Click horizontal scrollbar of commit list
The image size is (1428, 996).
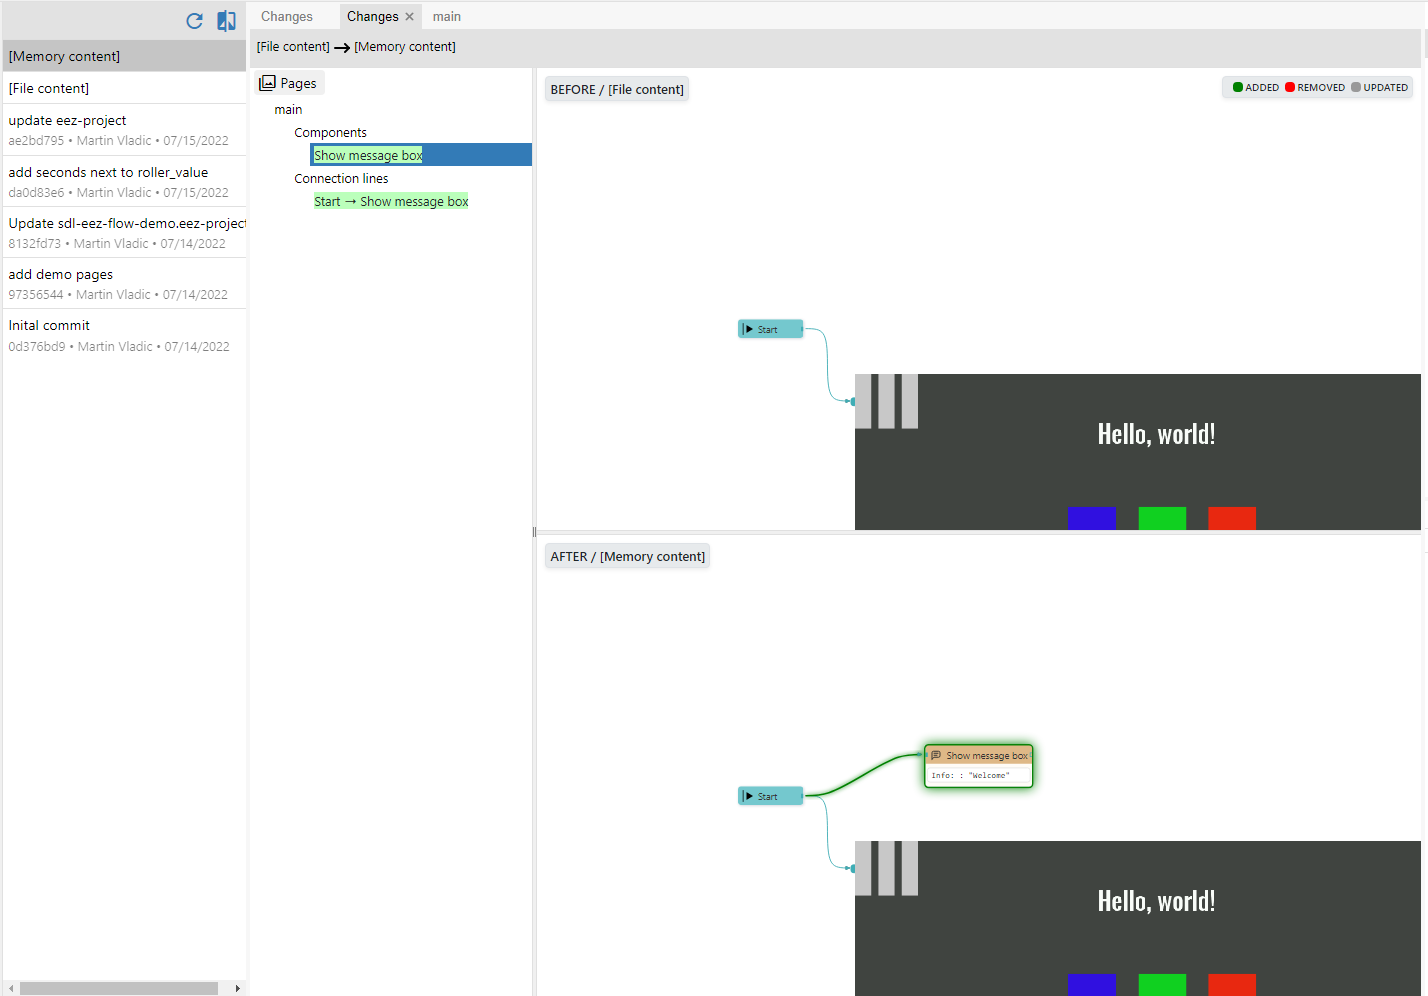(119, 988)
